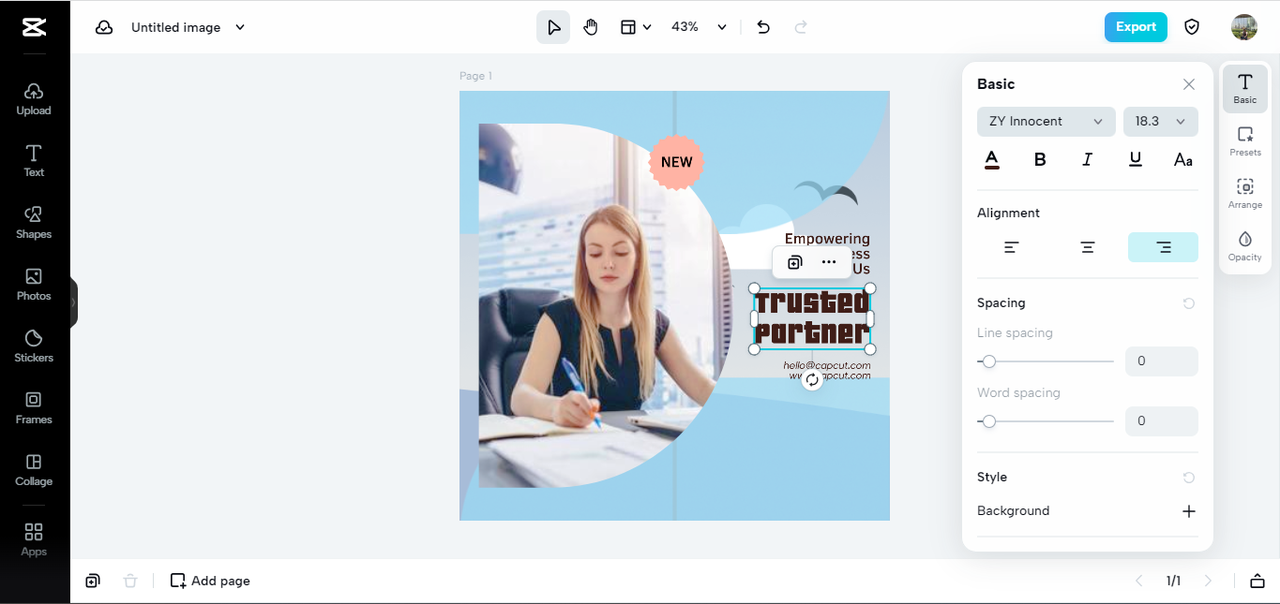Click the Word spacing slider handle
The image size is (1280, 604).
989,421
